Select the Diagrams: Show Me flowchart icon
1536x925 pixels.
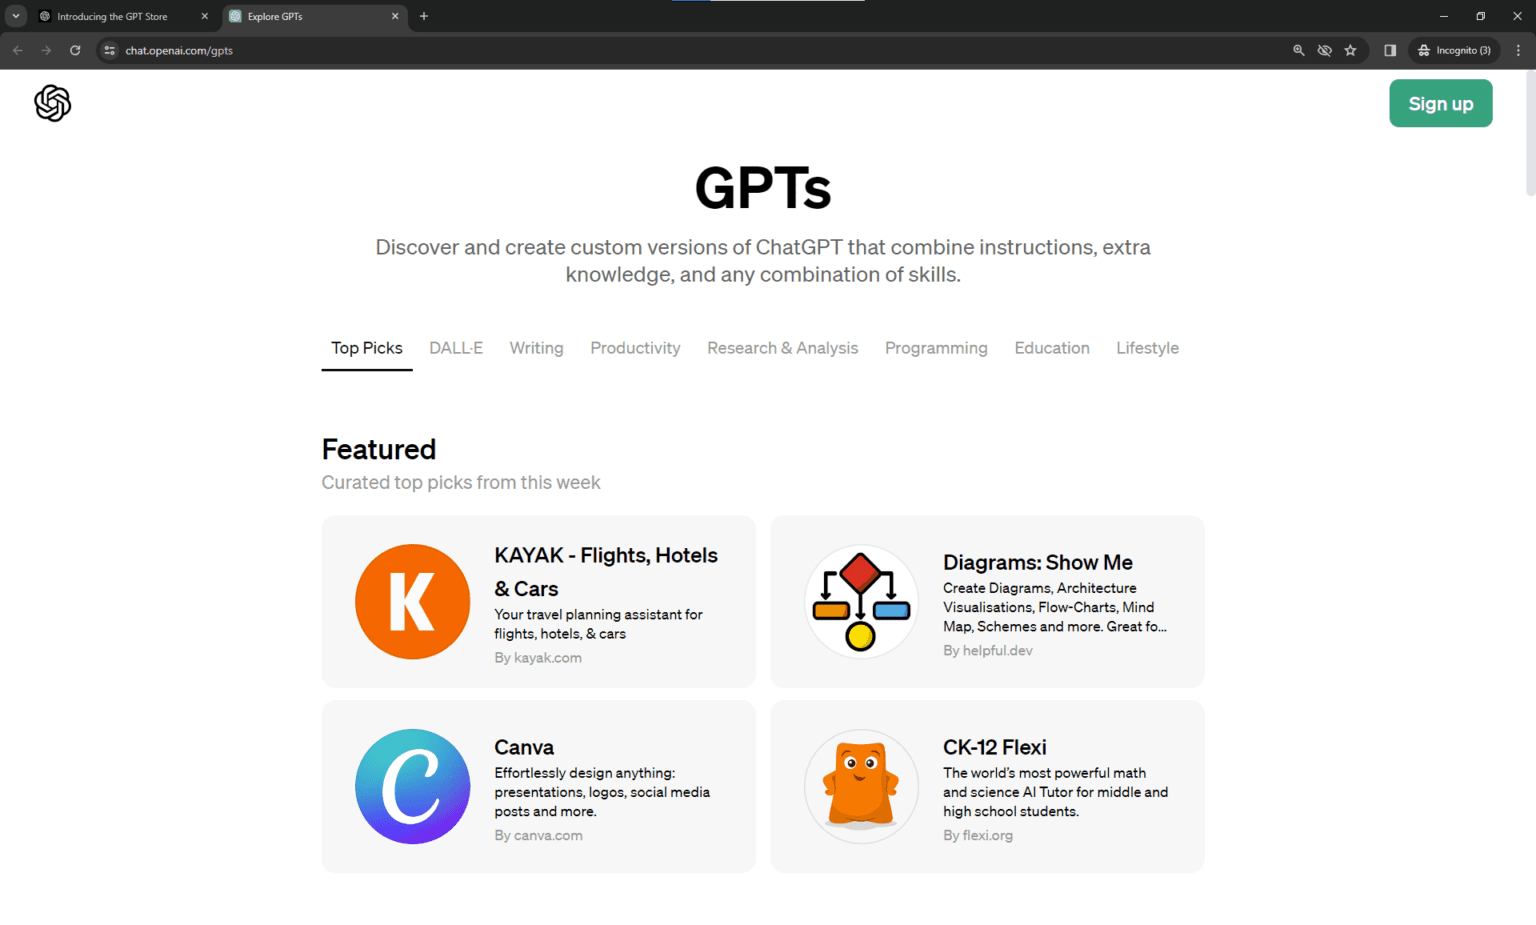click(861, 601)
